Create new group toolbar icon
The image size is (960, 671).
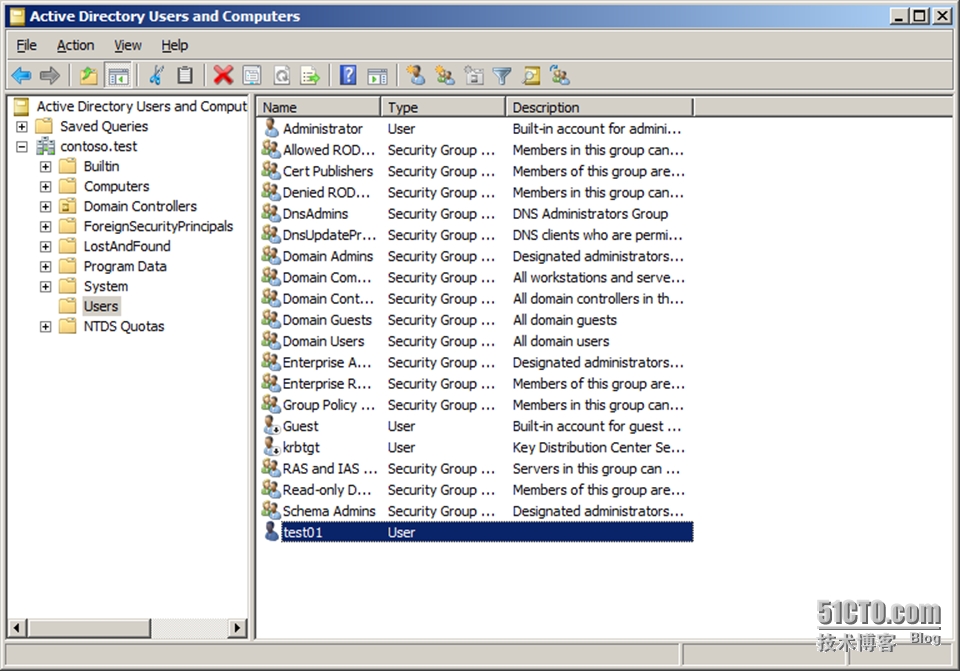[x=445, y=76]
